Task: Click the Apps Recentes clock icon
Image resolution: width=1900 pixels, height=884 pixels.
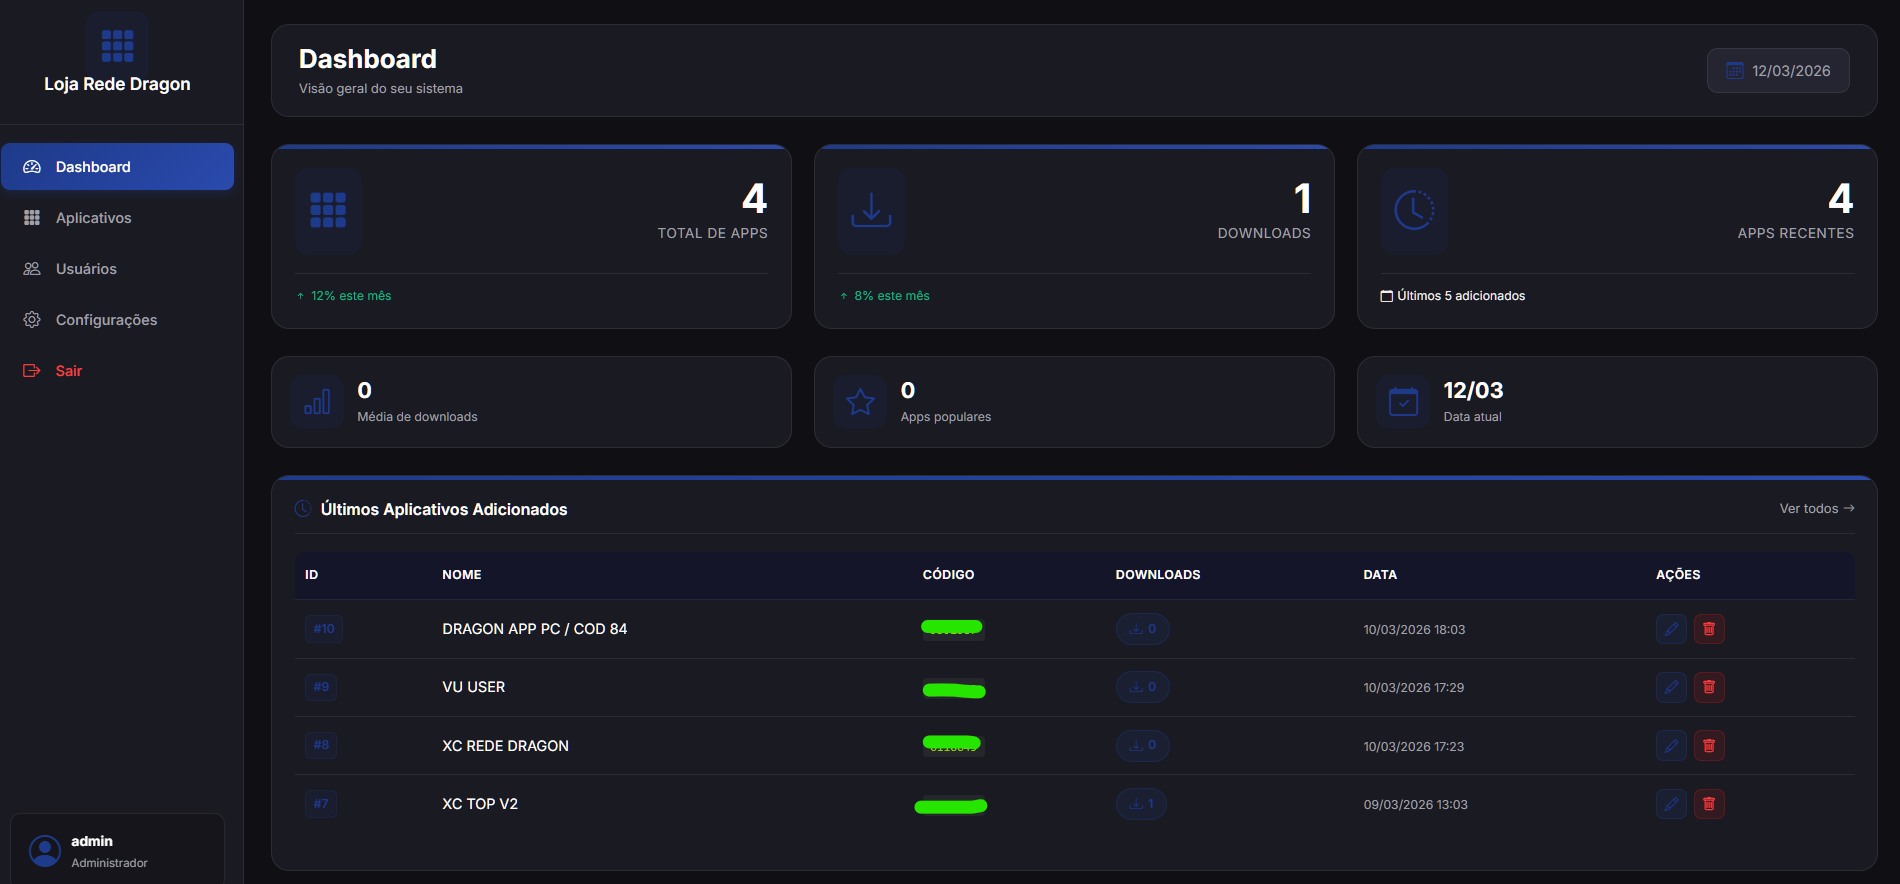Action: click(1414, 211)
